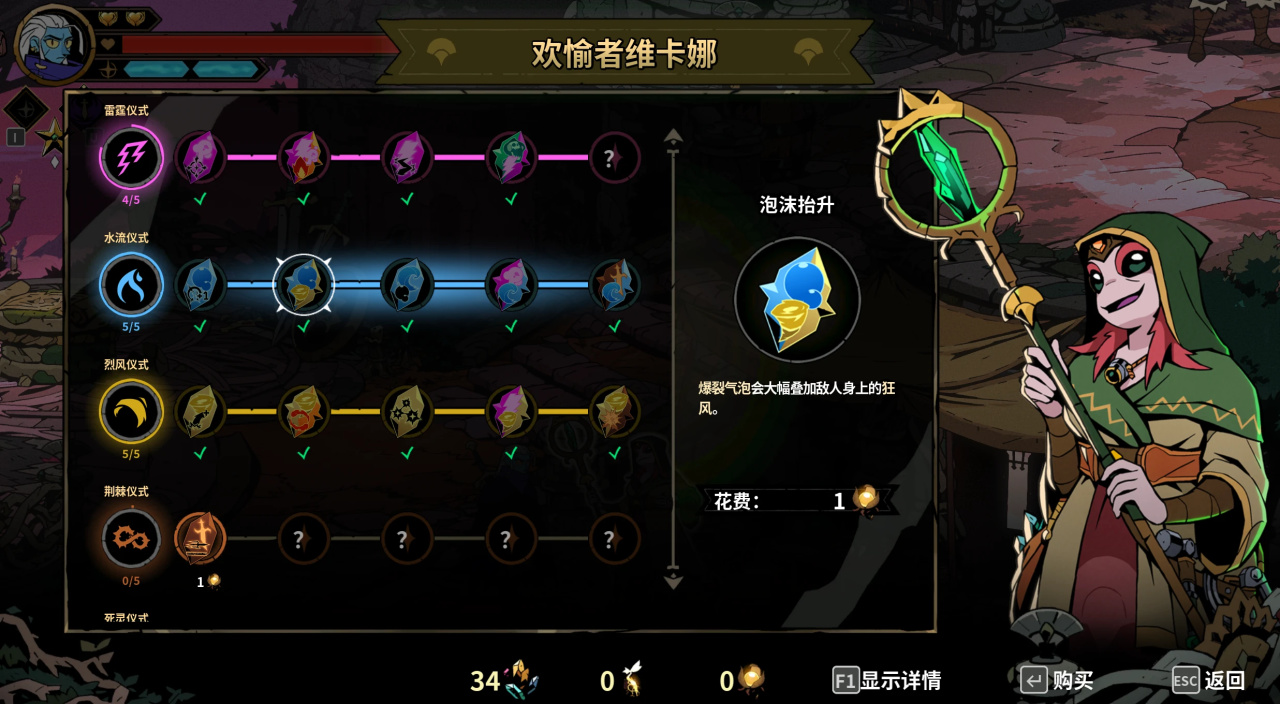
Task: Click the locked fifth 雷霆仪式 question-mark node
Action: point(614,157)
